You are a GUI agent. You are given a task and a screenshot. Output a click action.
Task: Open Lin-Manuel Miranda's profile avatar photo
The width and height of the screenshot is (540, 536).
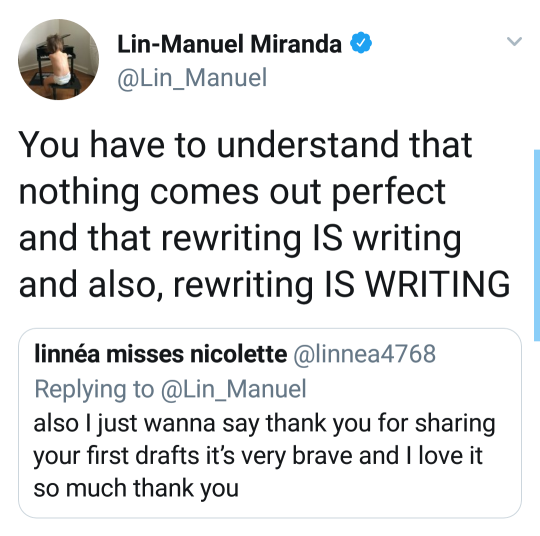pyautogui.click(x=58, y=60)
